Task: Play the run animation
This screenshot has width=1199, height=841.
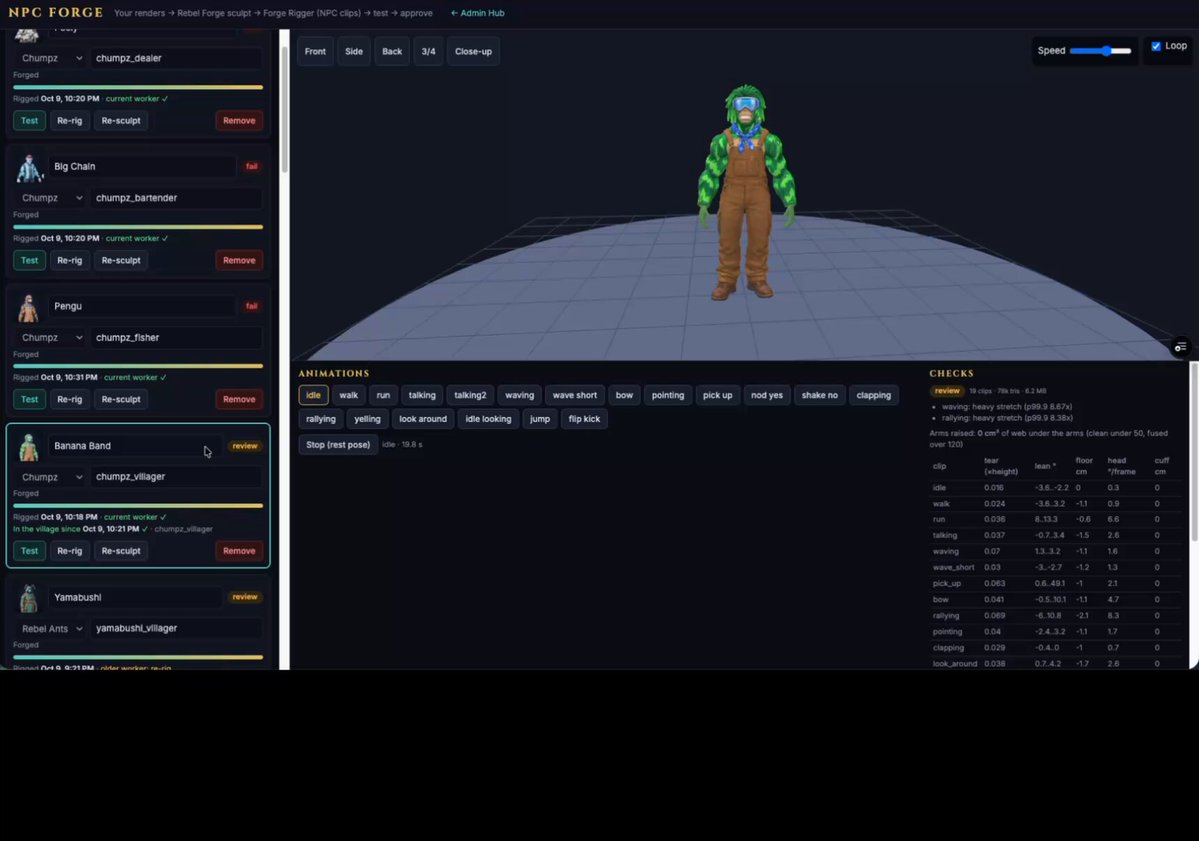Action: pos(383,395)
